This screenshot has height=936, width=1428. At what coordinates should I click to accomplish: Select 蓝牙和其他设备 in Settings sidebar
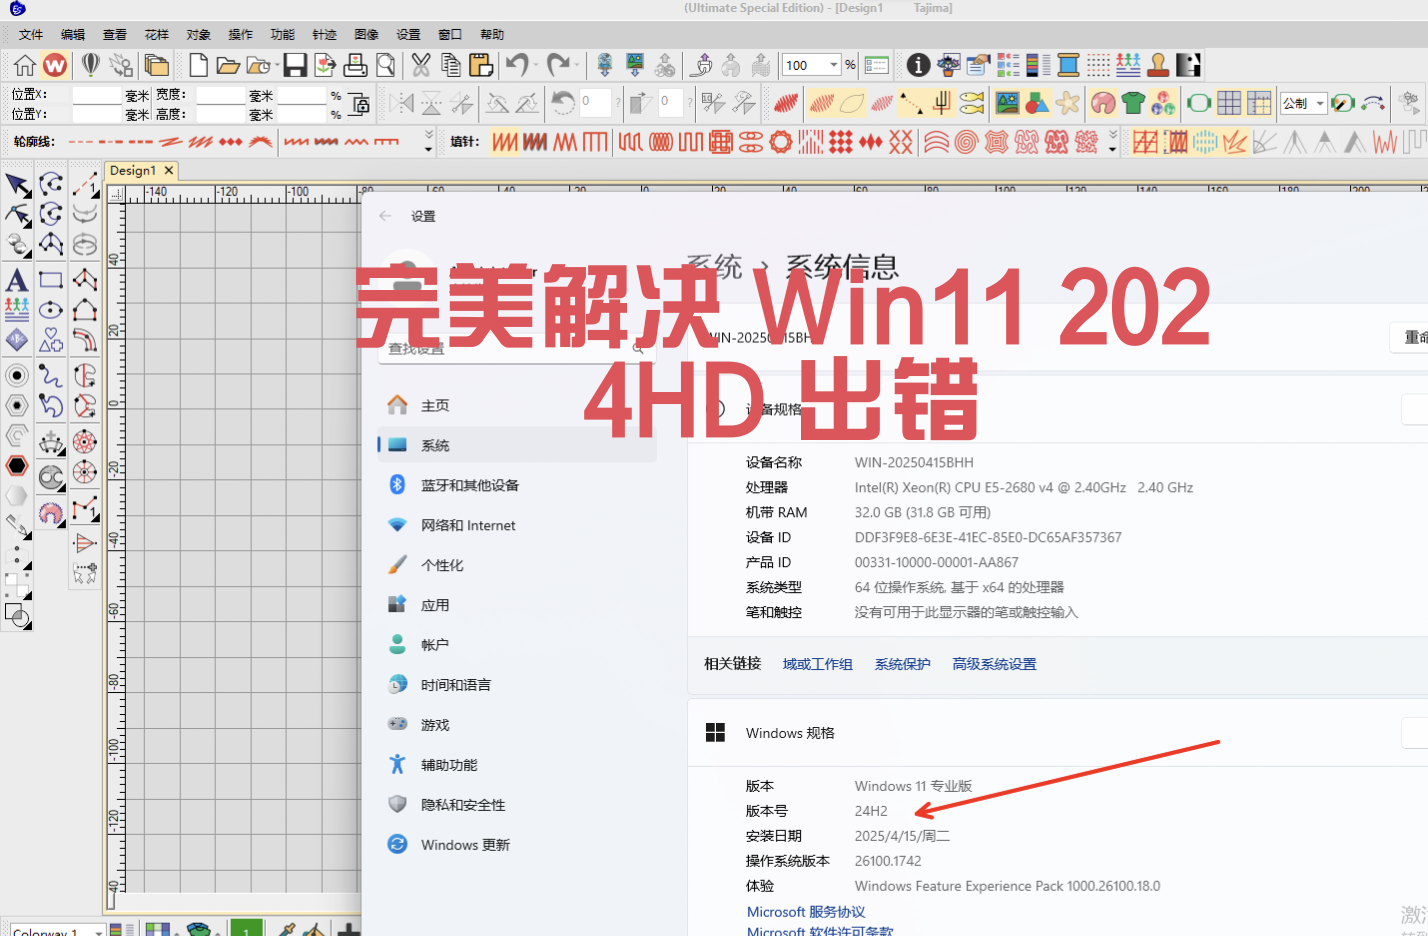coord(517,485)
